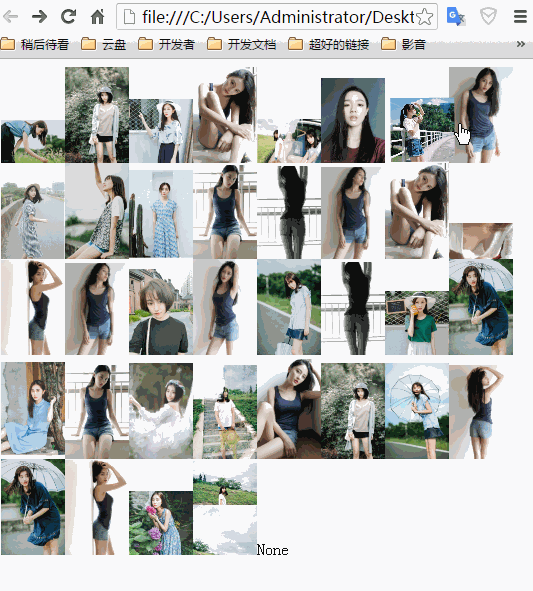Open the 开发者 bookmark folder
This screenshot has width=533, height=591.
click(166, 44)
